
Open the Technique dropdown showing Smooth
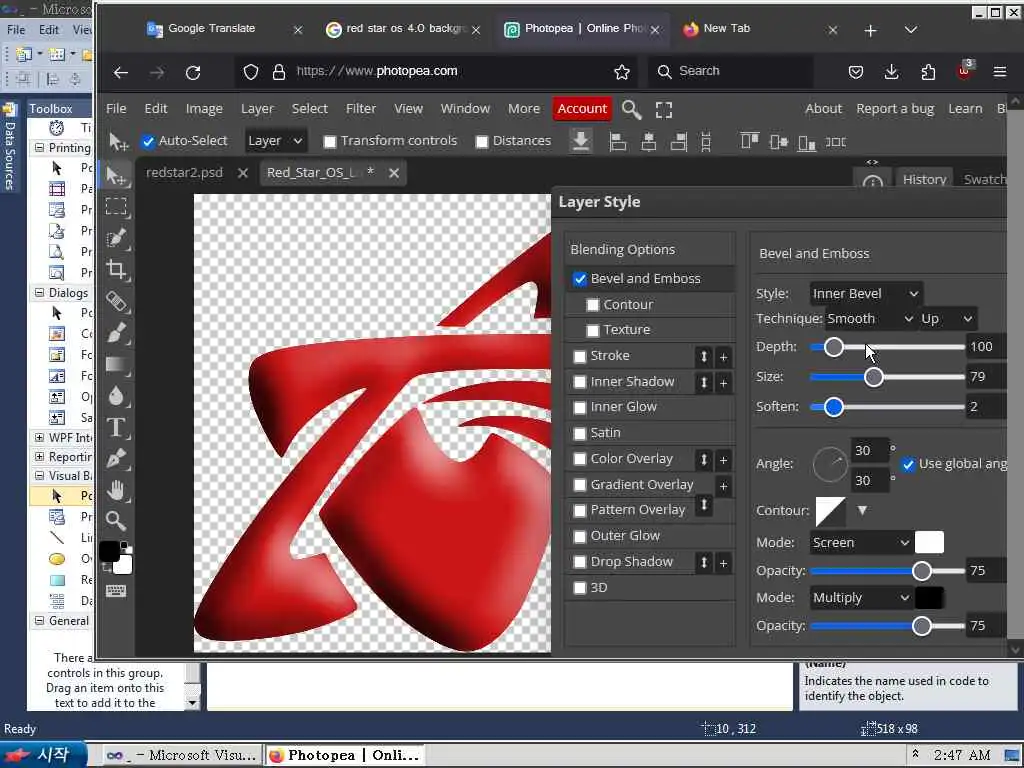869,319
